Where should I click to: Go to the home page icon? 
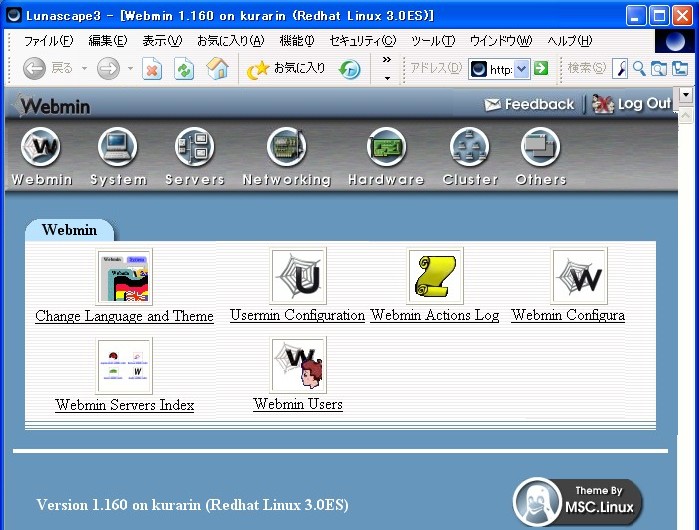point(218,69)
